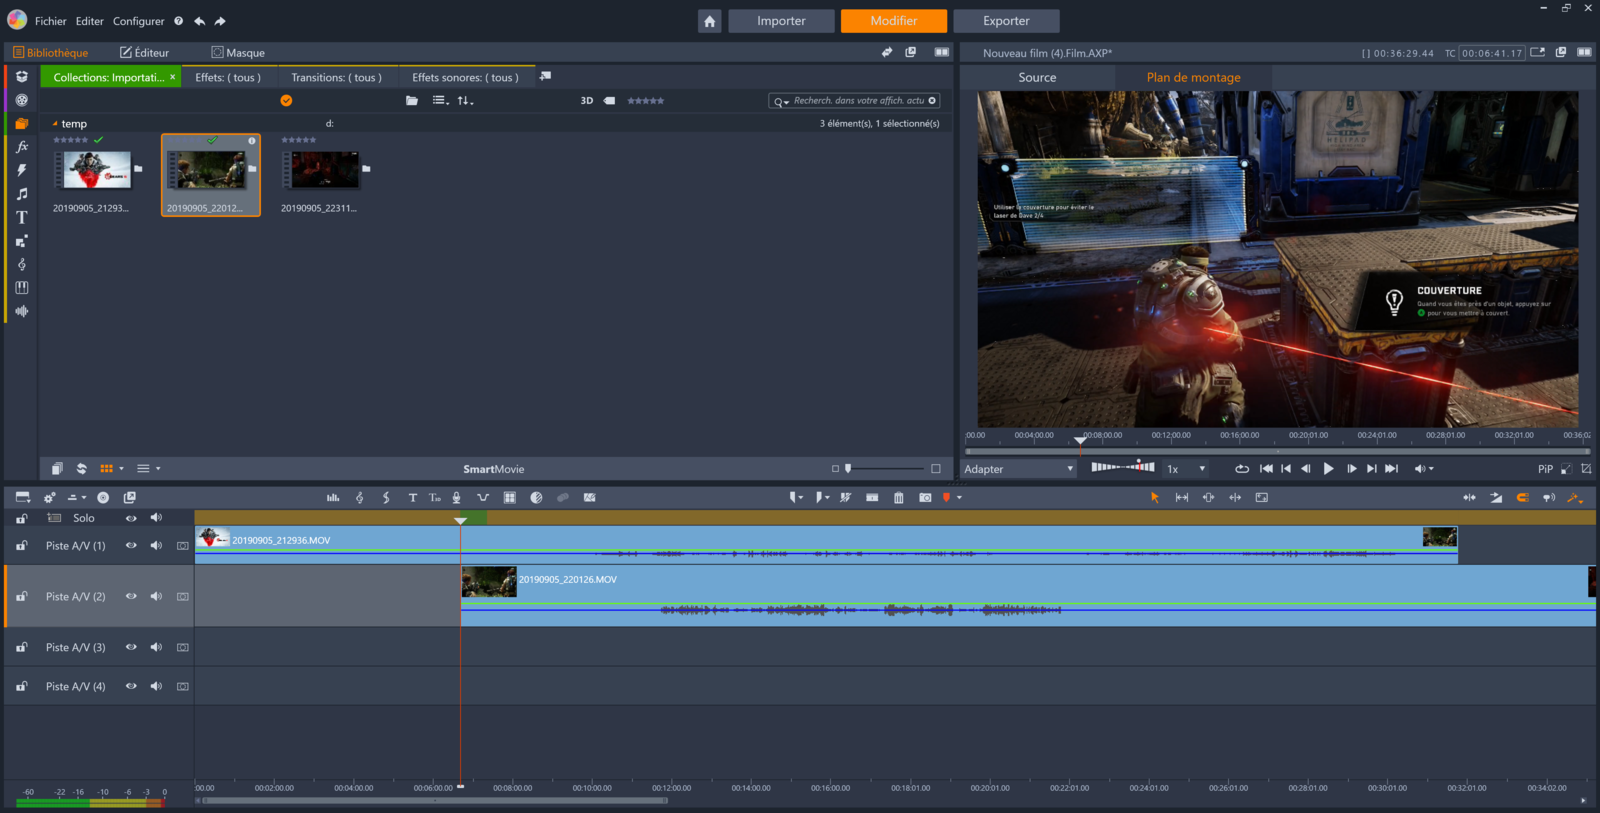This screenshot has width=1600, height=813.
Task: Mute audio on Piste A/V (4)
Action: tap(156, 686)
